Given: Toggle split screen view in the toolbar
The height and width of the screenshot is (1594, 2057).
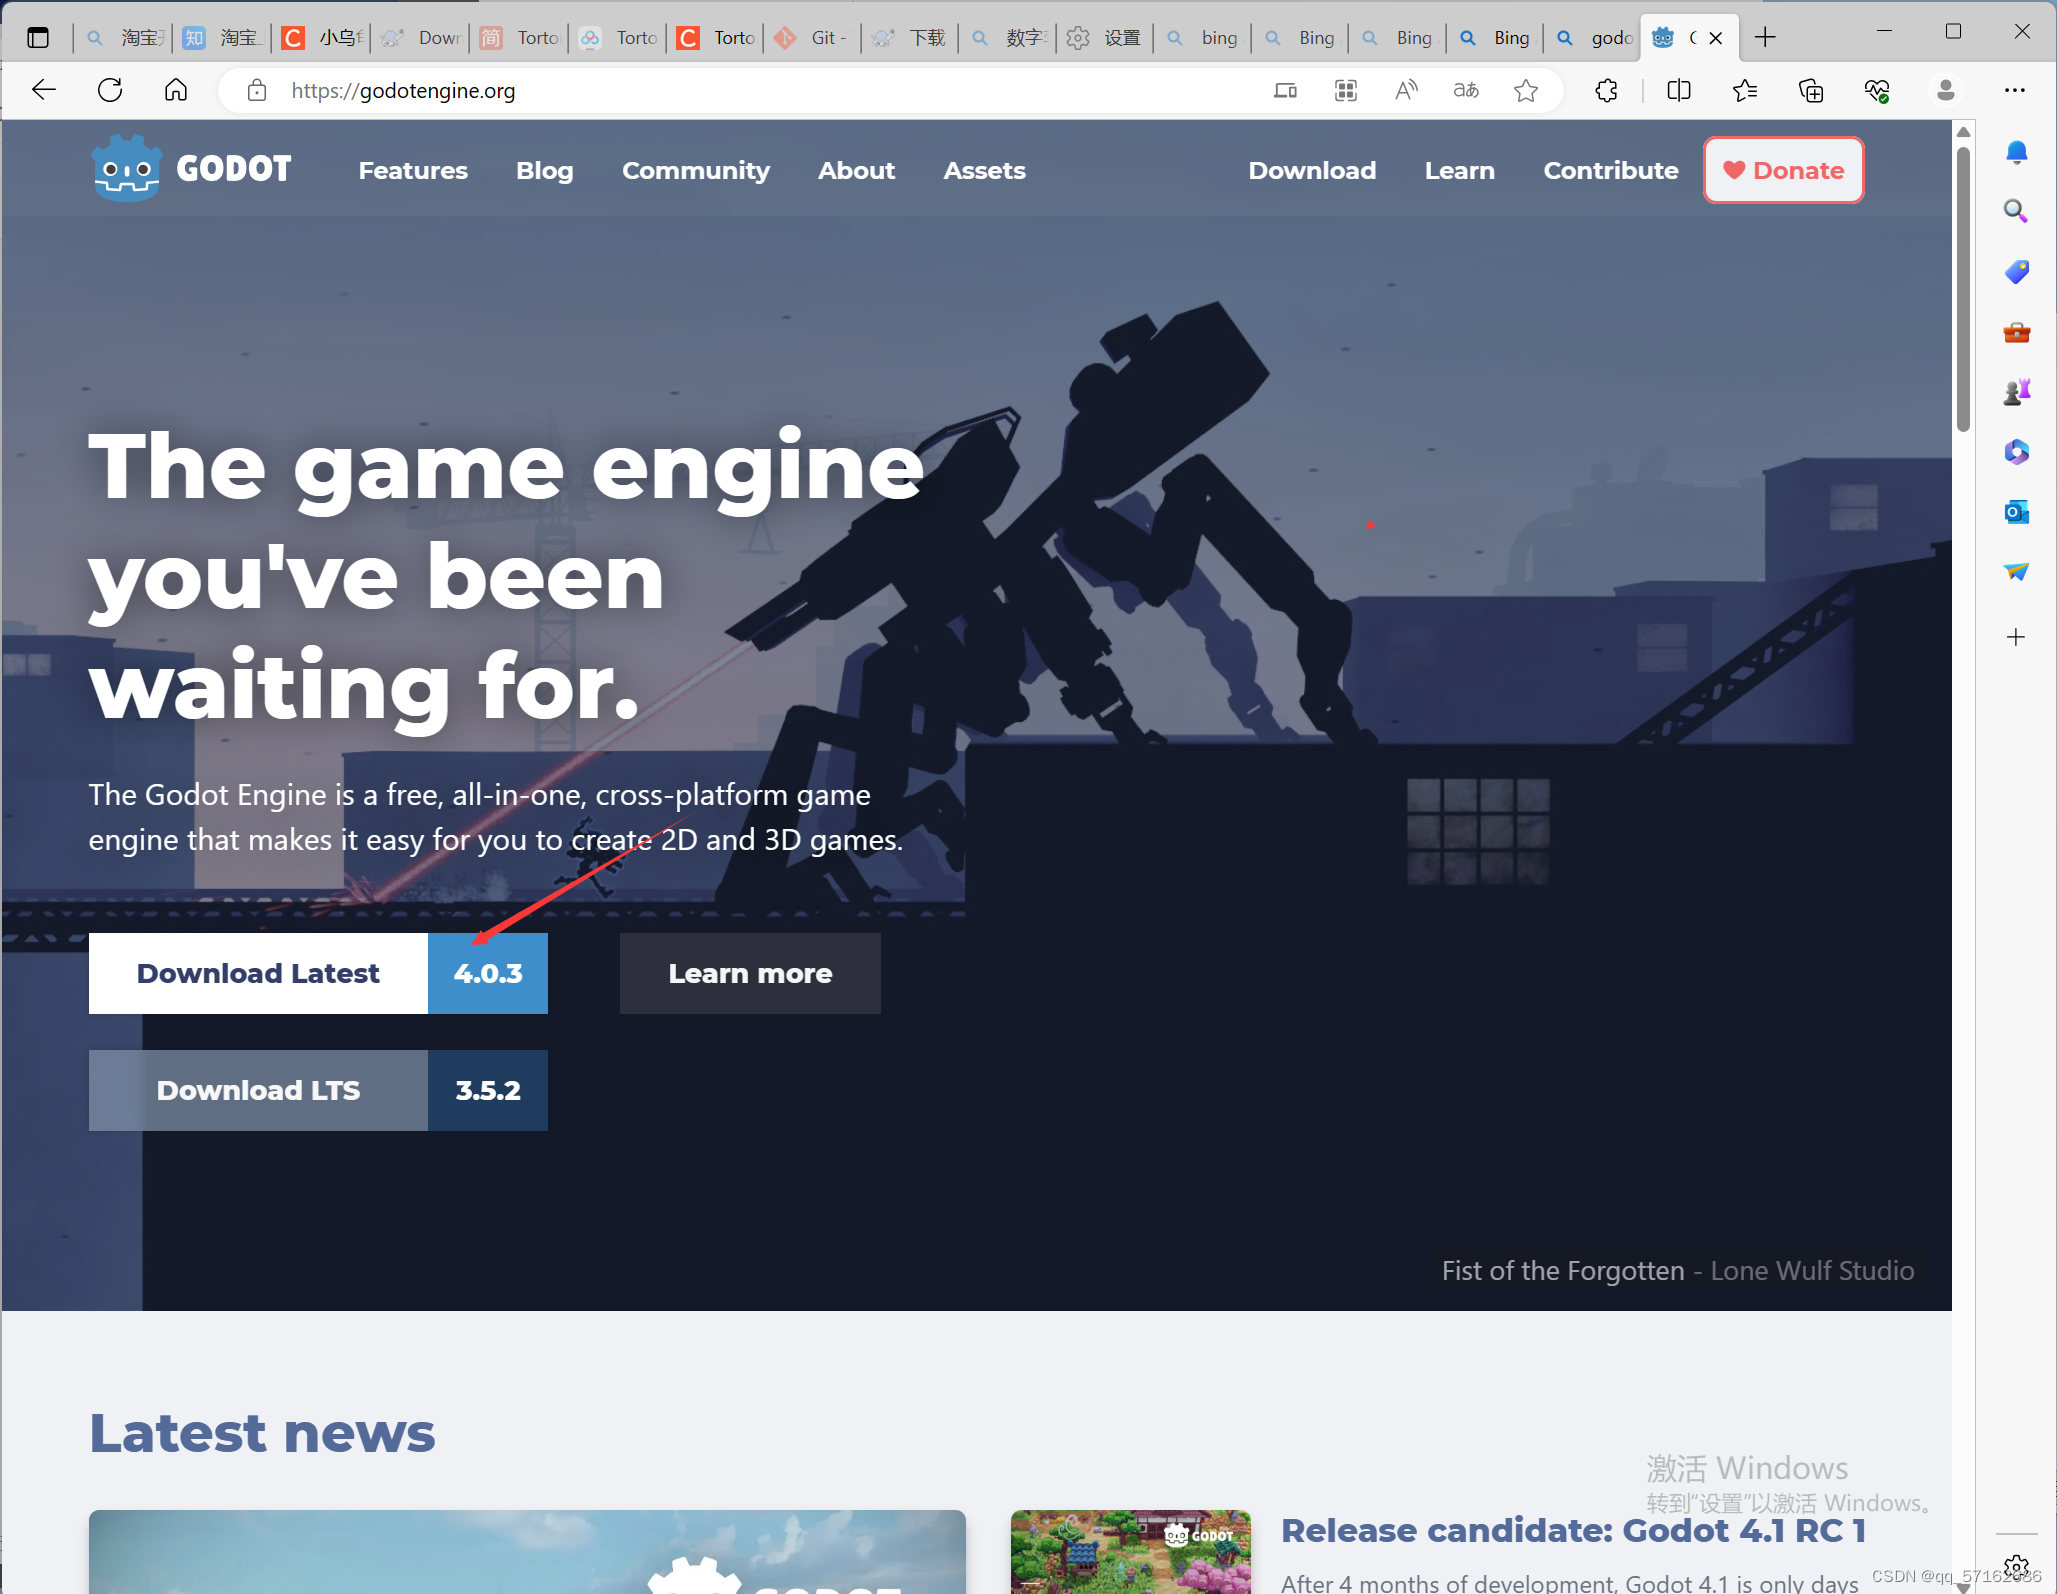Looking at the screenshot, I should click(x=1679, y=90).
